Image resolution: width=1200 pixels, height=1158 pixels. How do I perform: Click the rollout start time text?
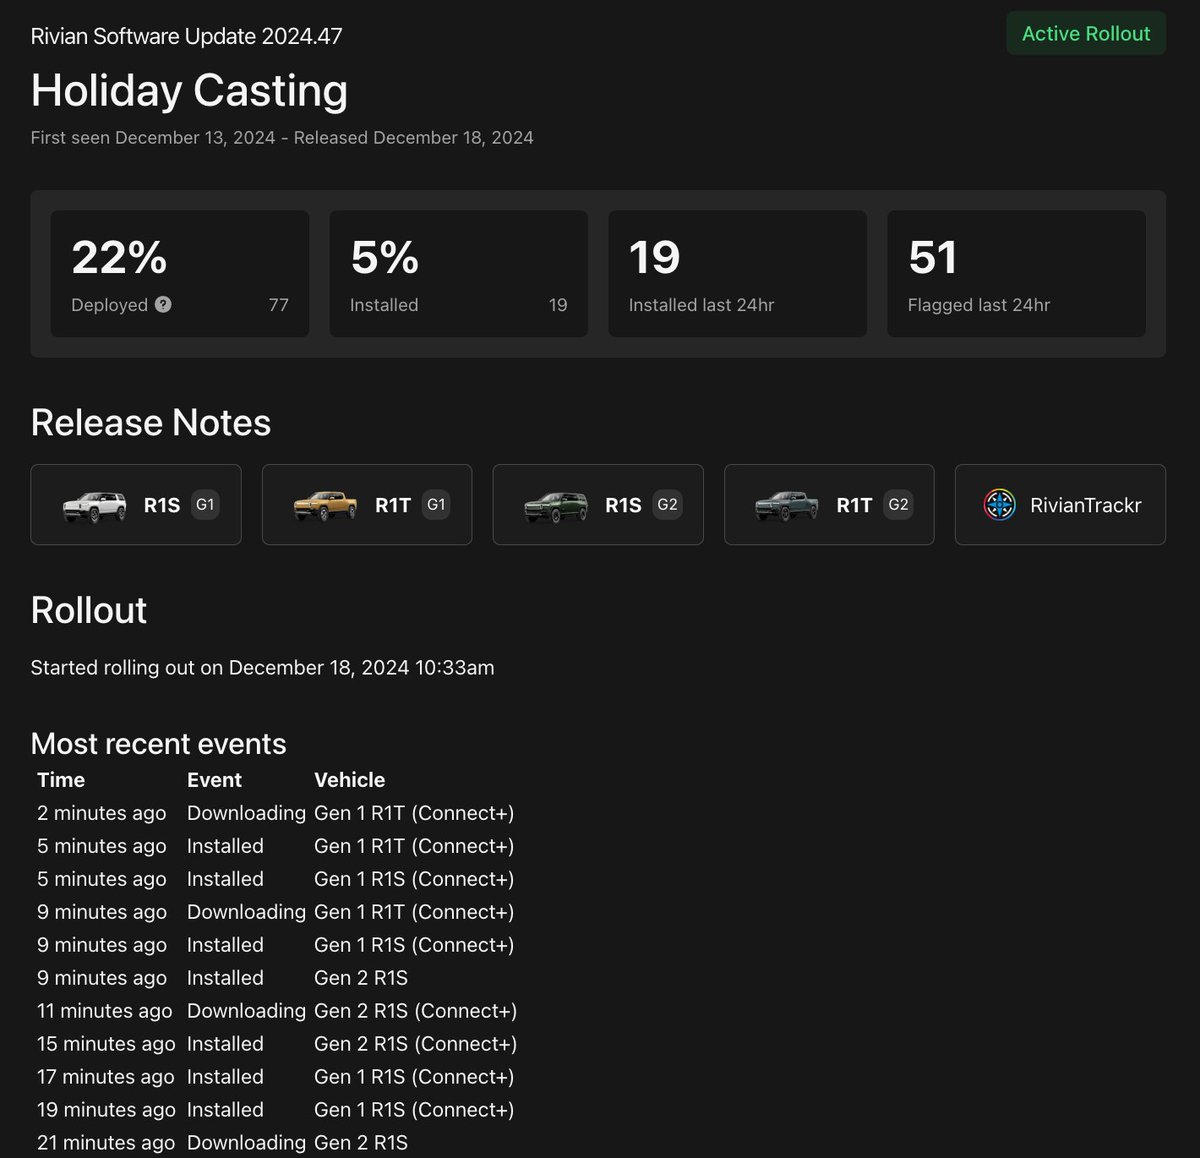263,668
